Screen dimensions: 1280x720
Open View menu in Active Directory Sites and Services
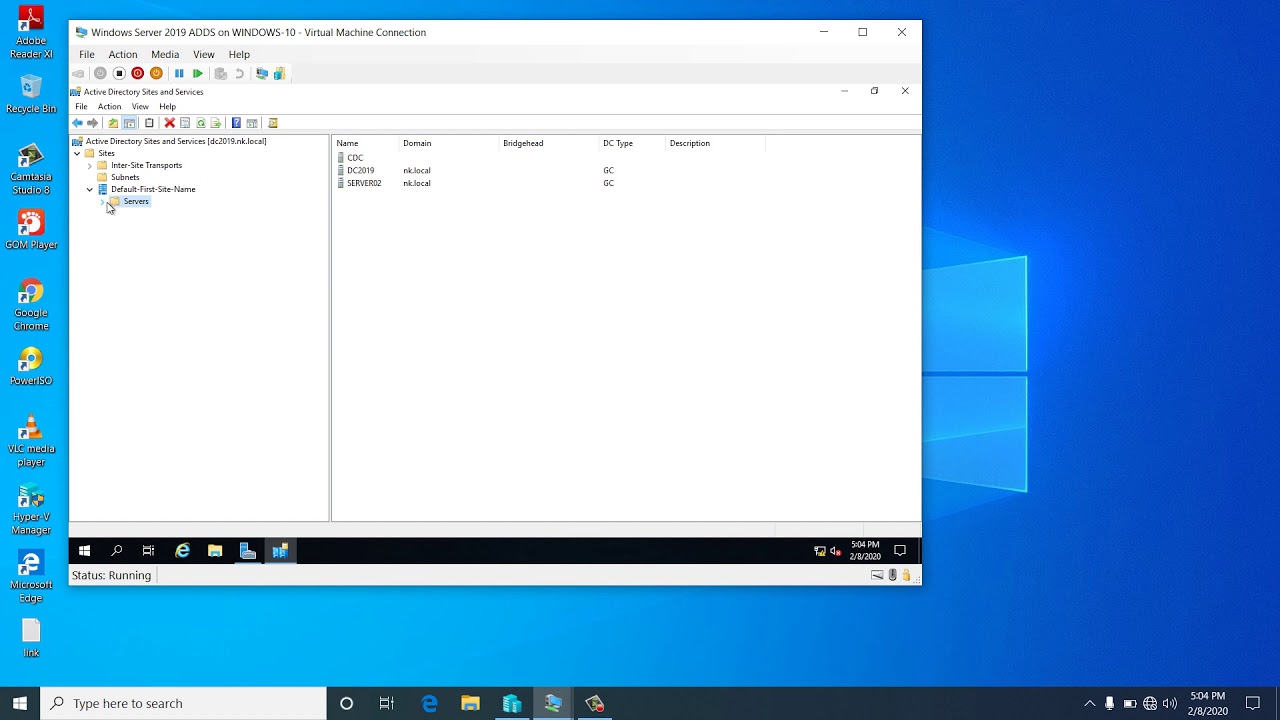tap(140, 107)
